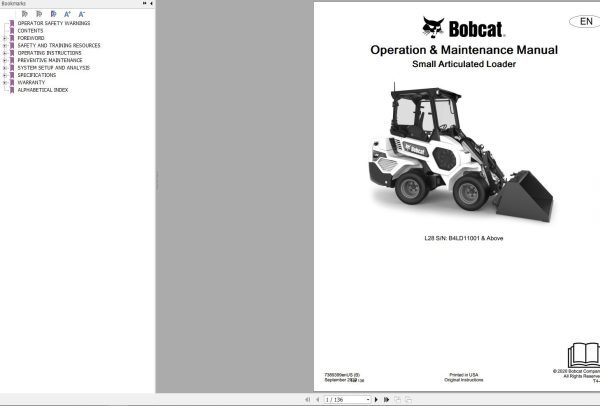Viewport: 600px width, 406px height.
Task: Select the FOREWORD bookmark text
Action: click(31, 38)
